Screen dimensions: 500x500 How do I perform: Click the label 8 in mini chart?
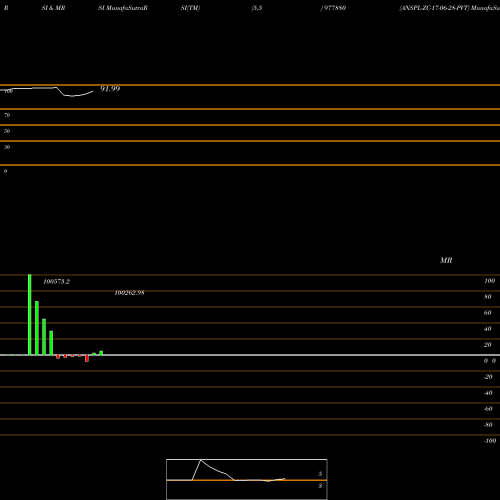[320, 486]
